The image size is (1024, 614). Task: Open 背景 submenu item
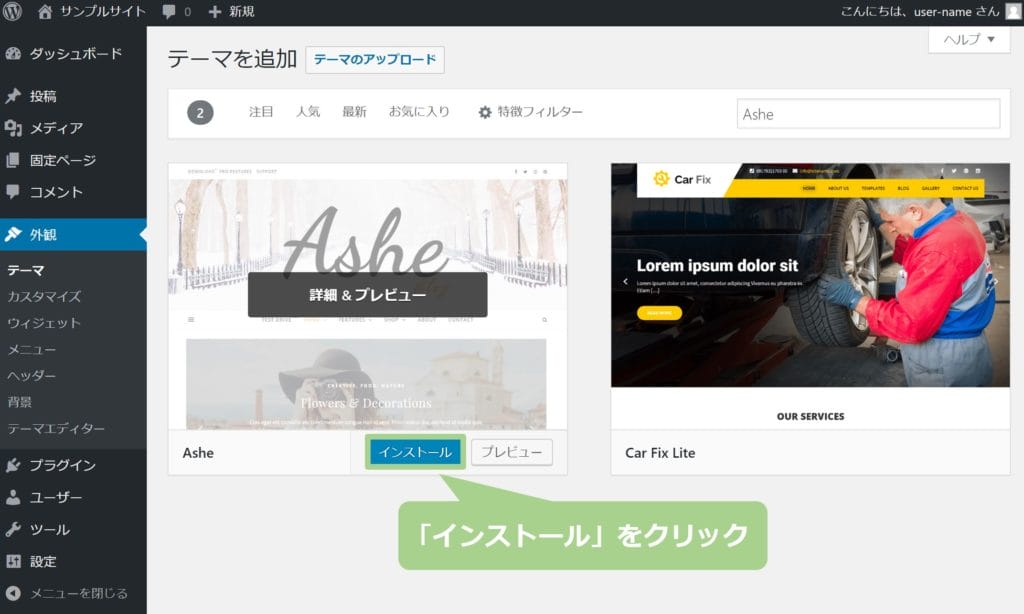tap(20, 402)
